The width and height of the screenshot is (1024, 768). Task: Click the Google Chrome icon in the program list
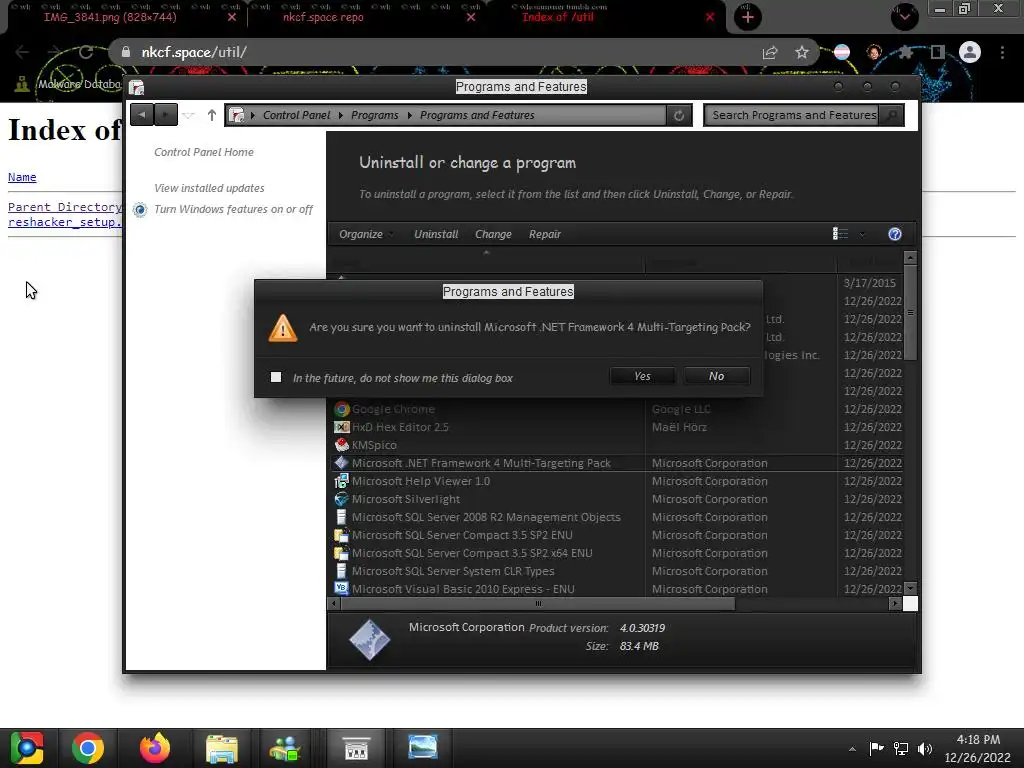342,409
